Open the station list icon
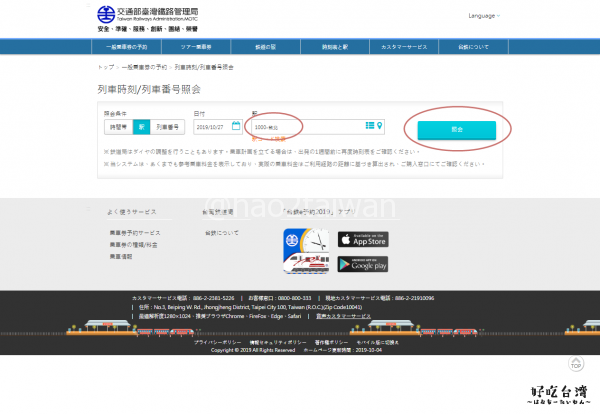600x414 pixels. pos(367,126)
